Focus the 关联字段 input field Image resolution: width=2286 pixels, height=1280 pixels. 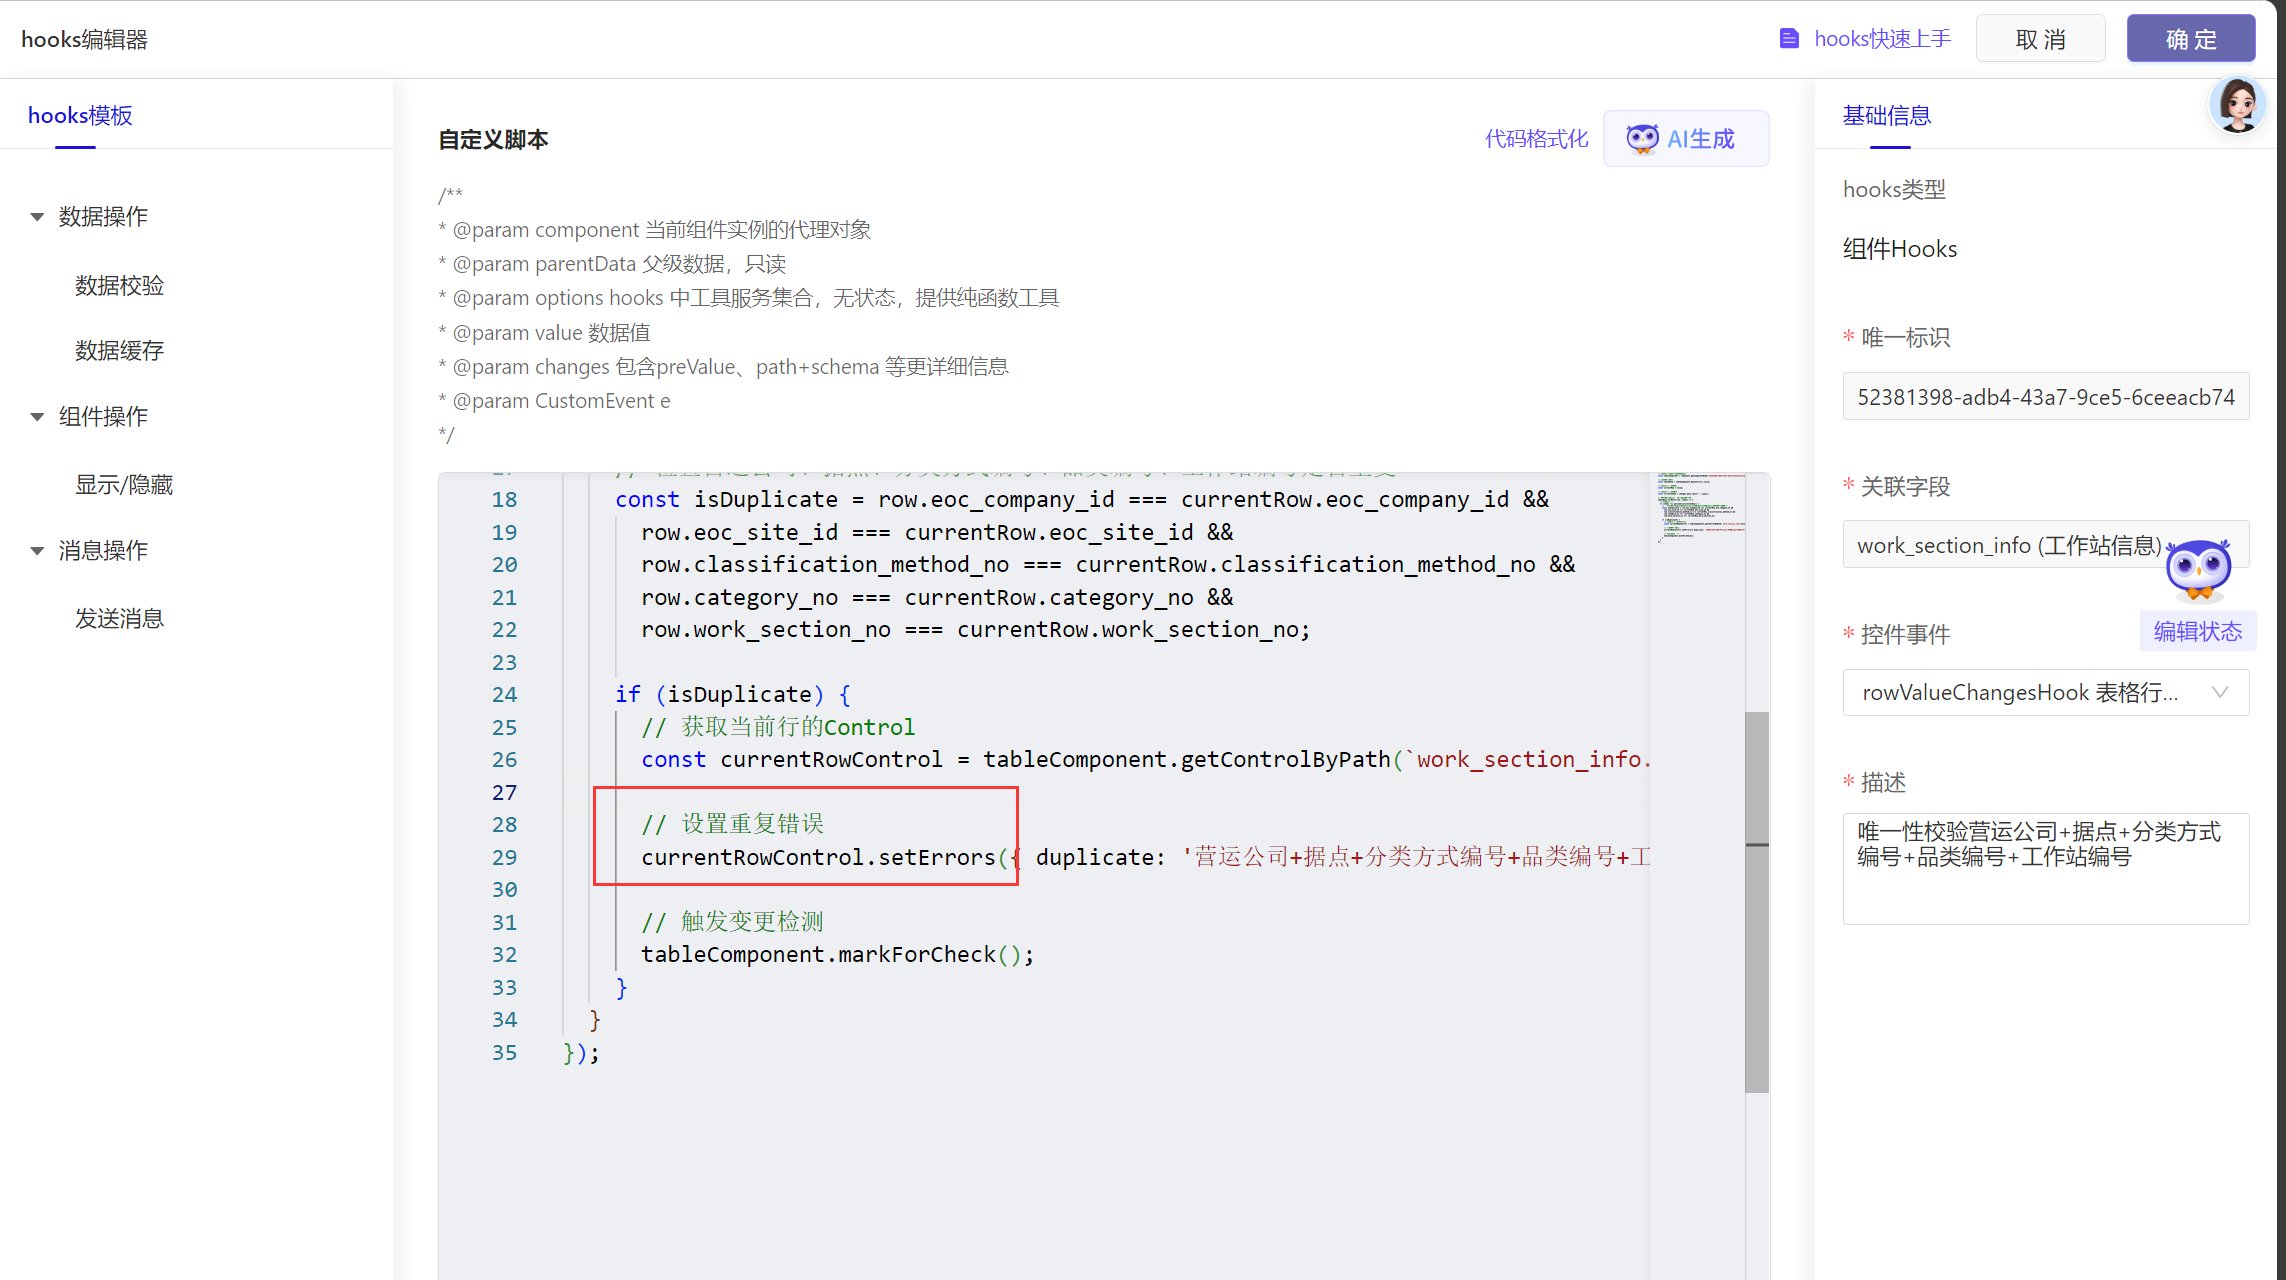click(x=2046, y=545)
